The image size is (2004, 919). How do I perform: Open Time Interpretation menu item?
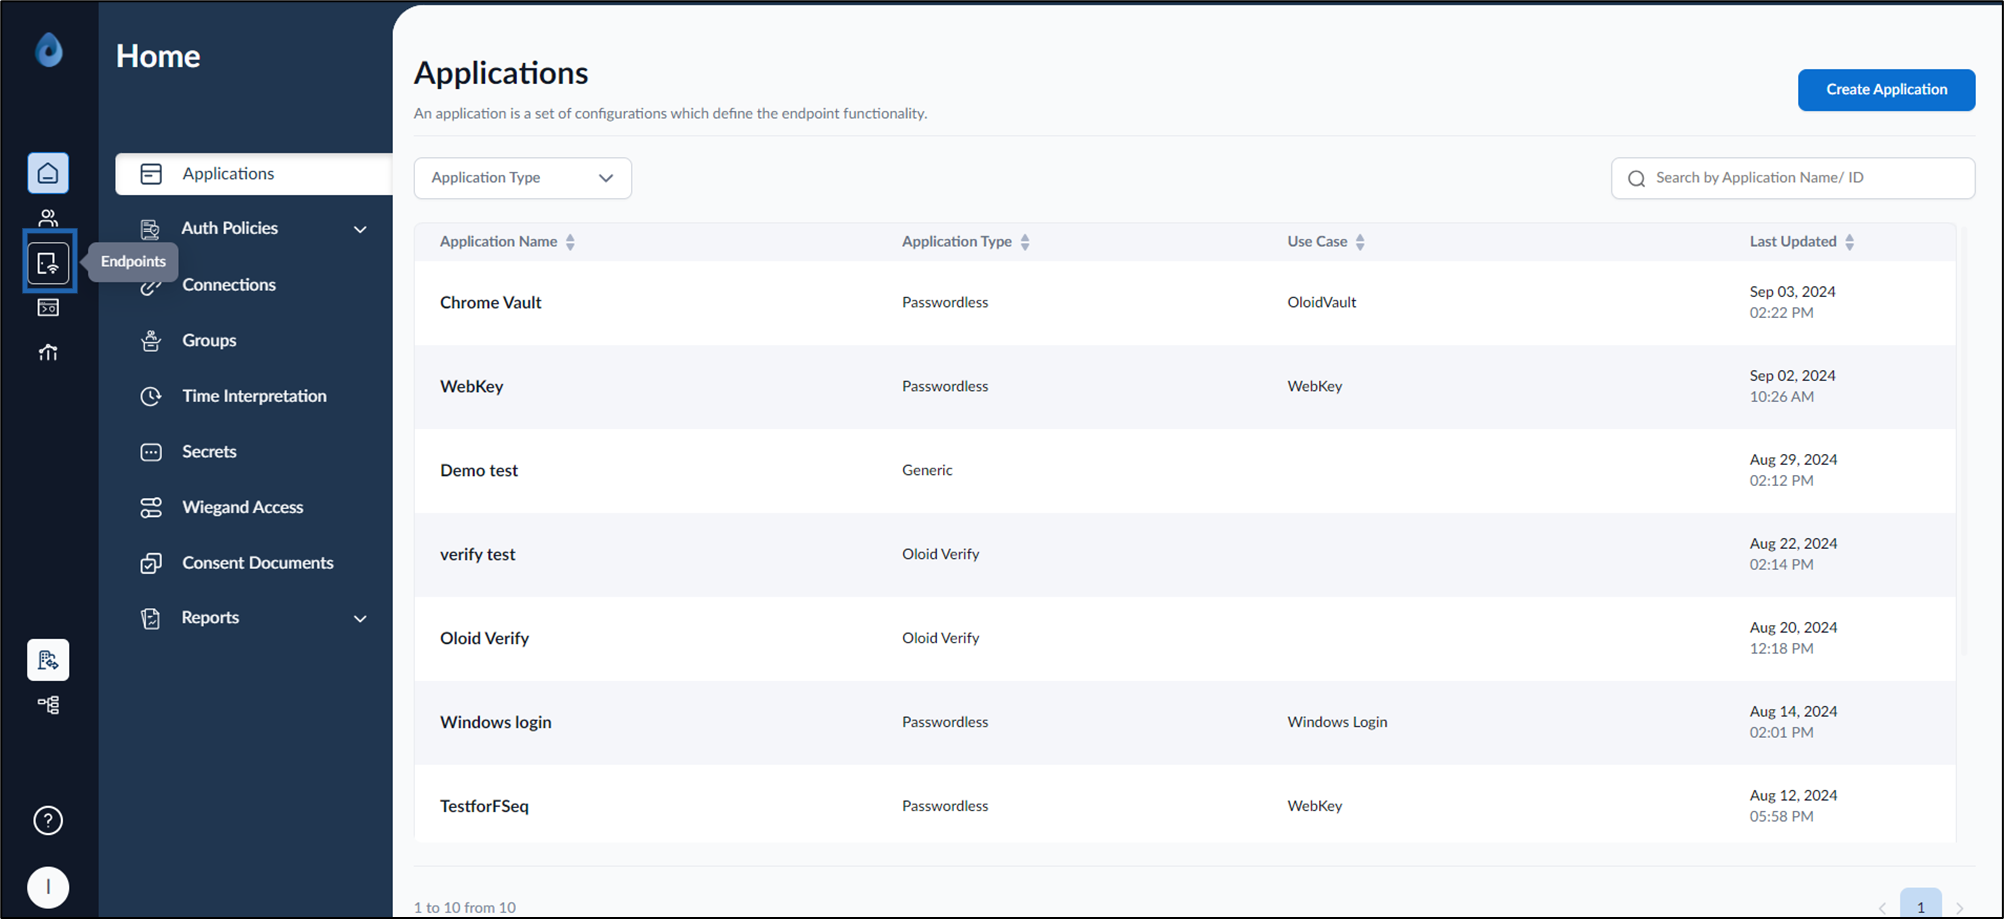click(x=254, y=396)
